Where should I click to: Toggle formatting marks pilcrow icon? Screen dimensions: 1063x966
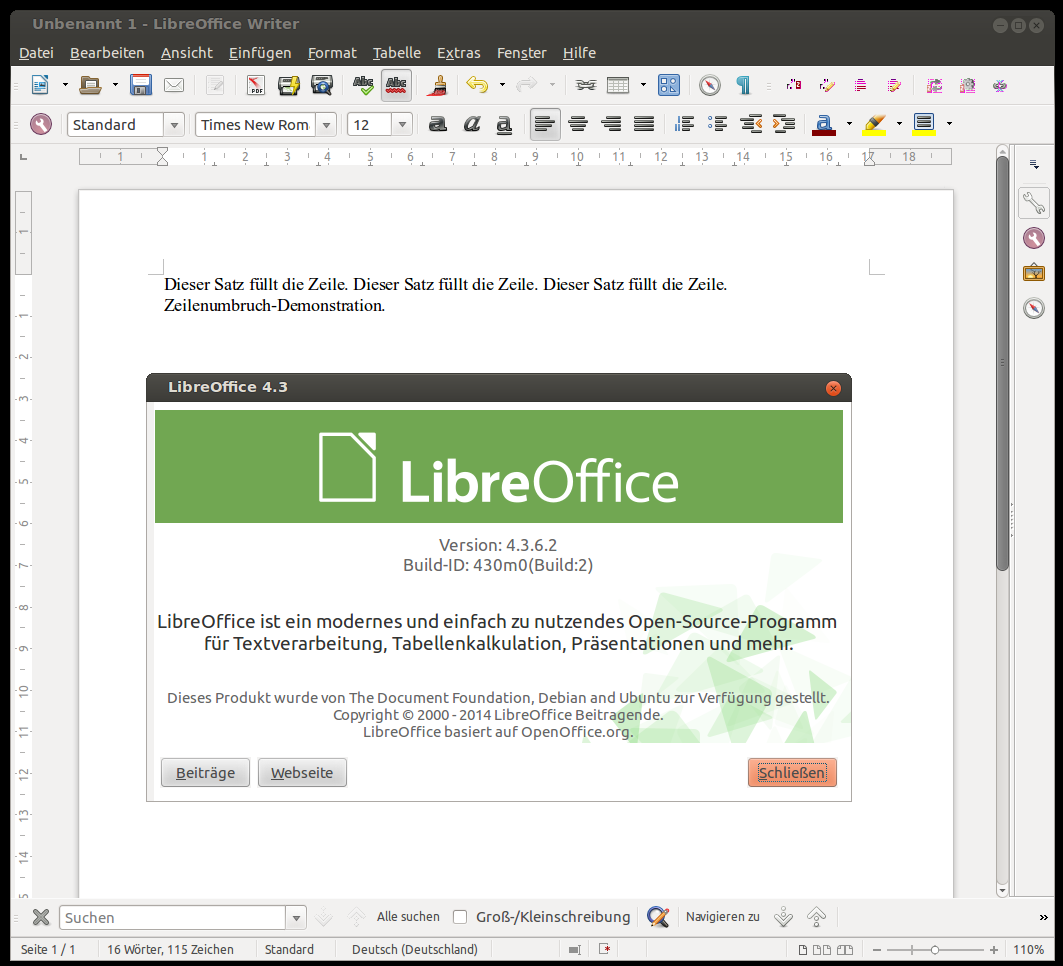click(743, 85)
